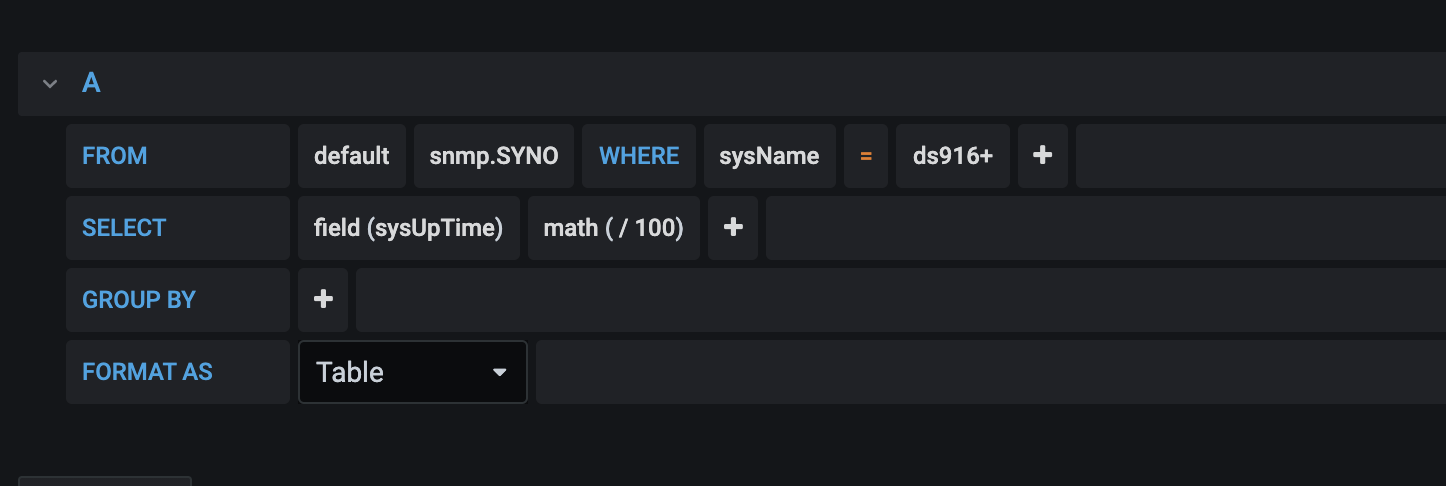Viewport: 1446px width, 486px height.
Task: Change the equals operator in WHERE
Action: coord(866,156)
